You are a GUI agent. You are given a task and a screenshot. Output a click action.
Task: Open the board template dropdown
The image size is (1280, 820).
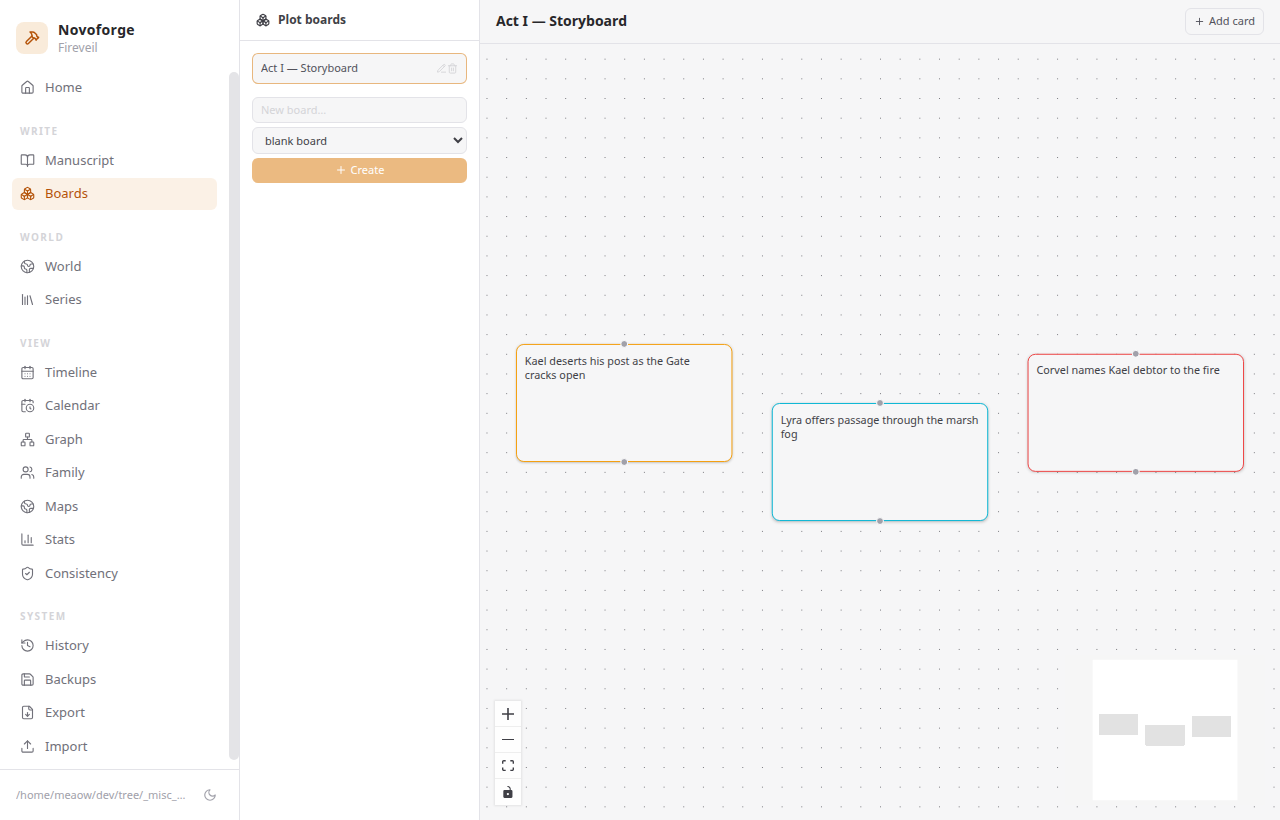coord(359,141)
